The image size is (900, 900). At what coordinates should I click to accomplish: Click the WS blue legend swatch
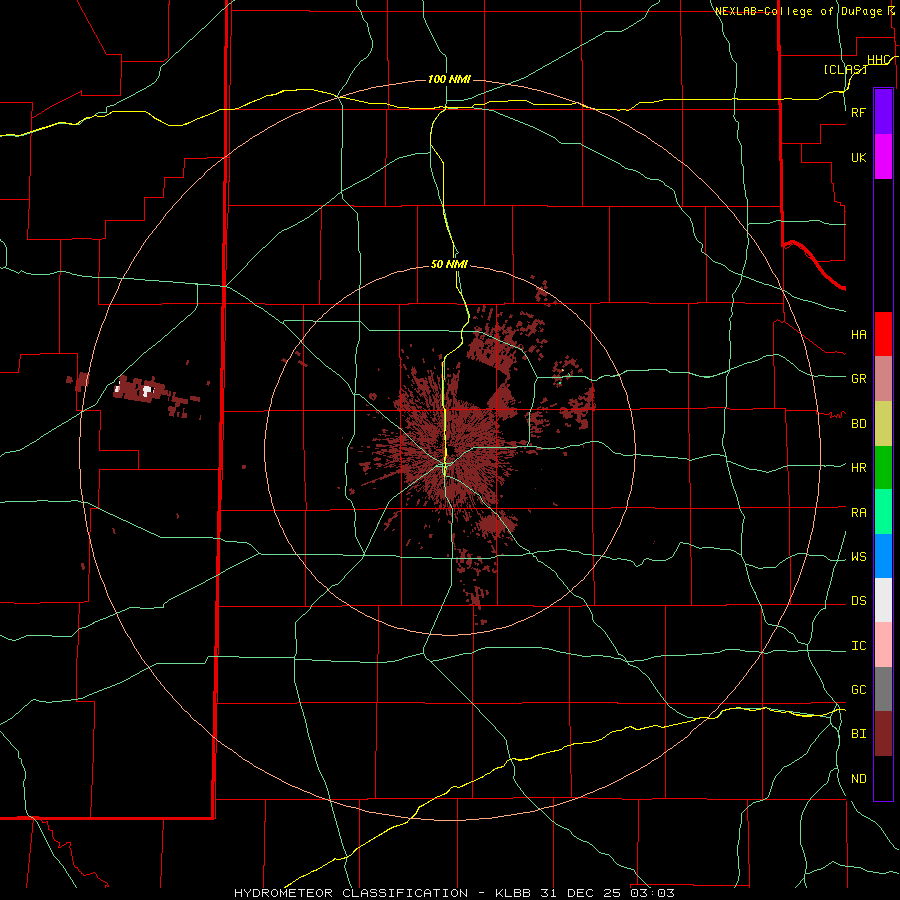pyautogui.click(x=883, y=556)
